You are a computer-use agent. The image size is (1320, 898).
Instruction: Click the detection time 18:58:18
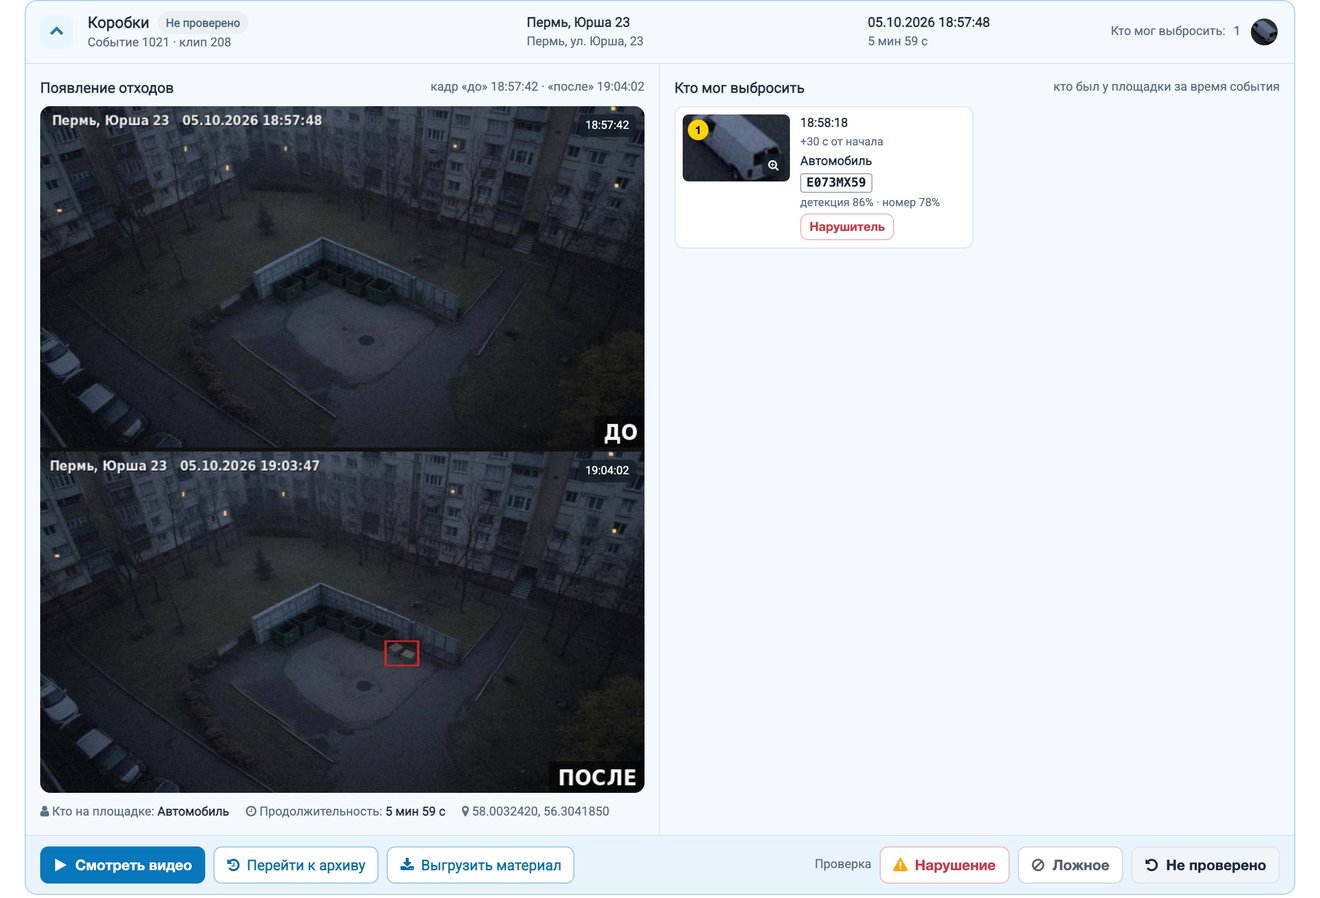coord(824,123)
